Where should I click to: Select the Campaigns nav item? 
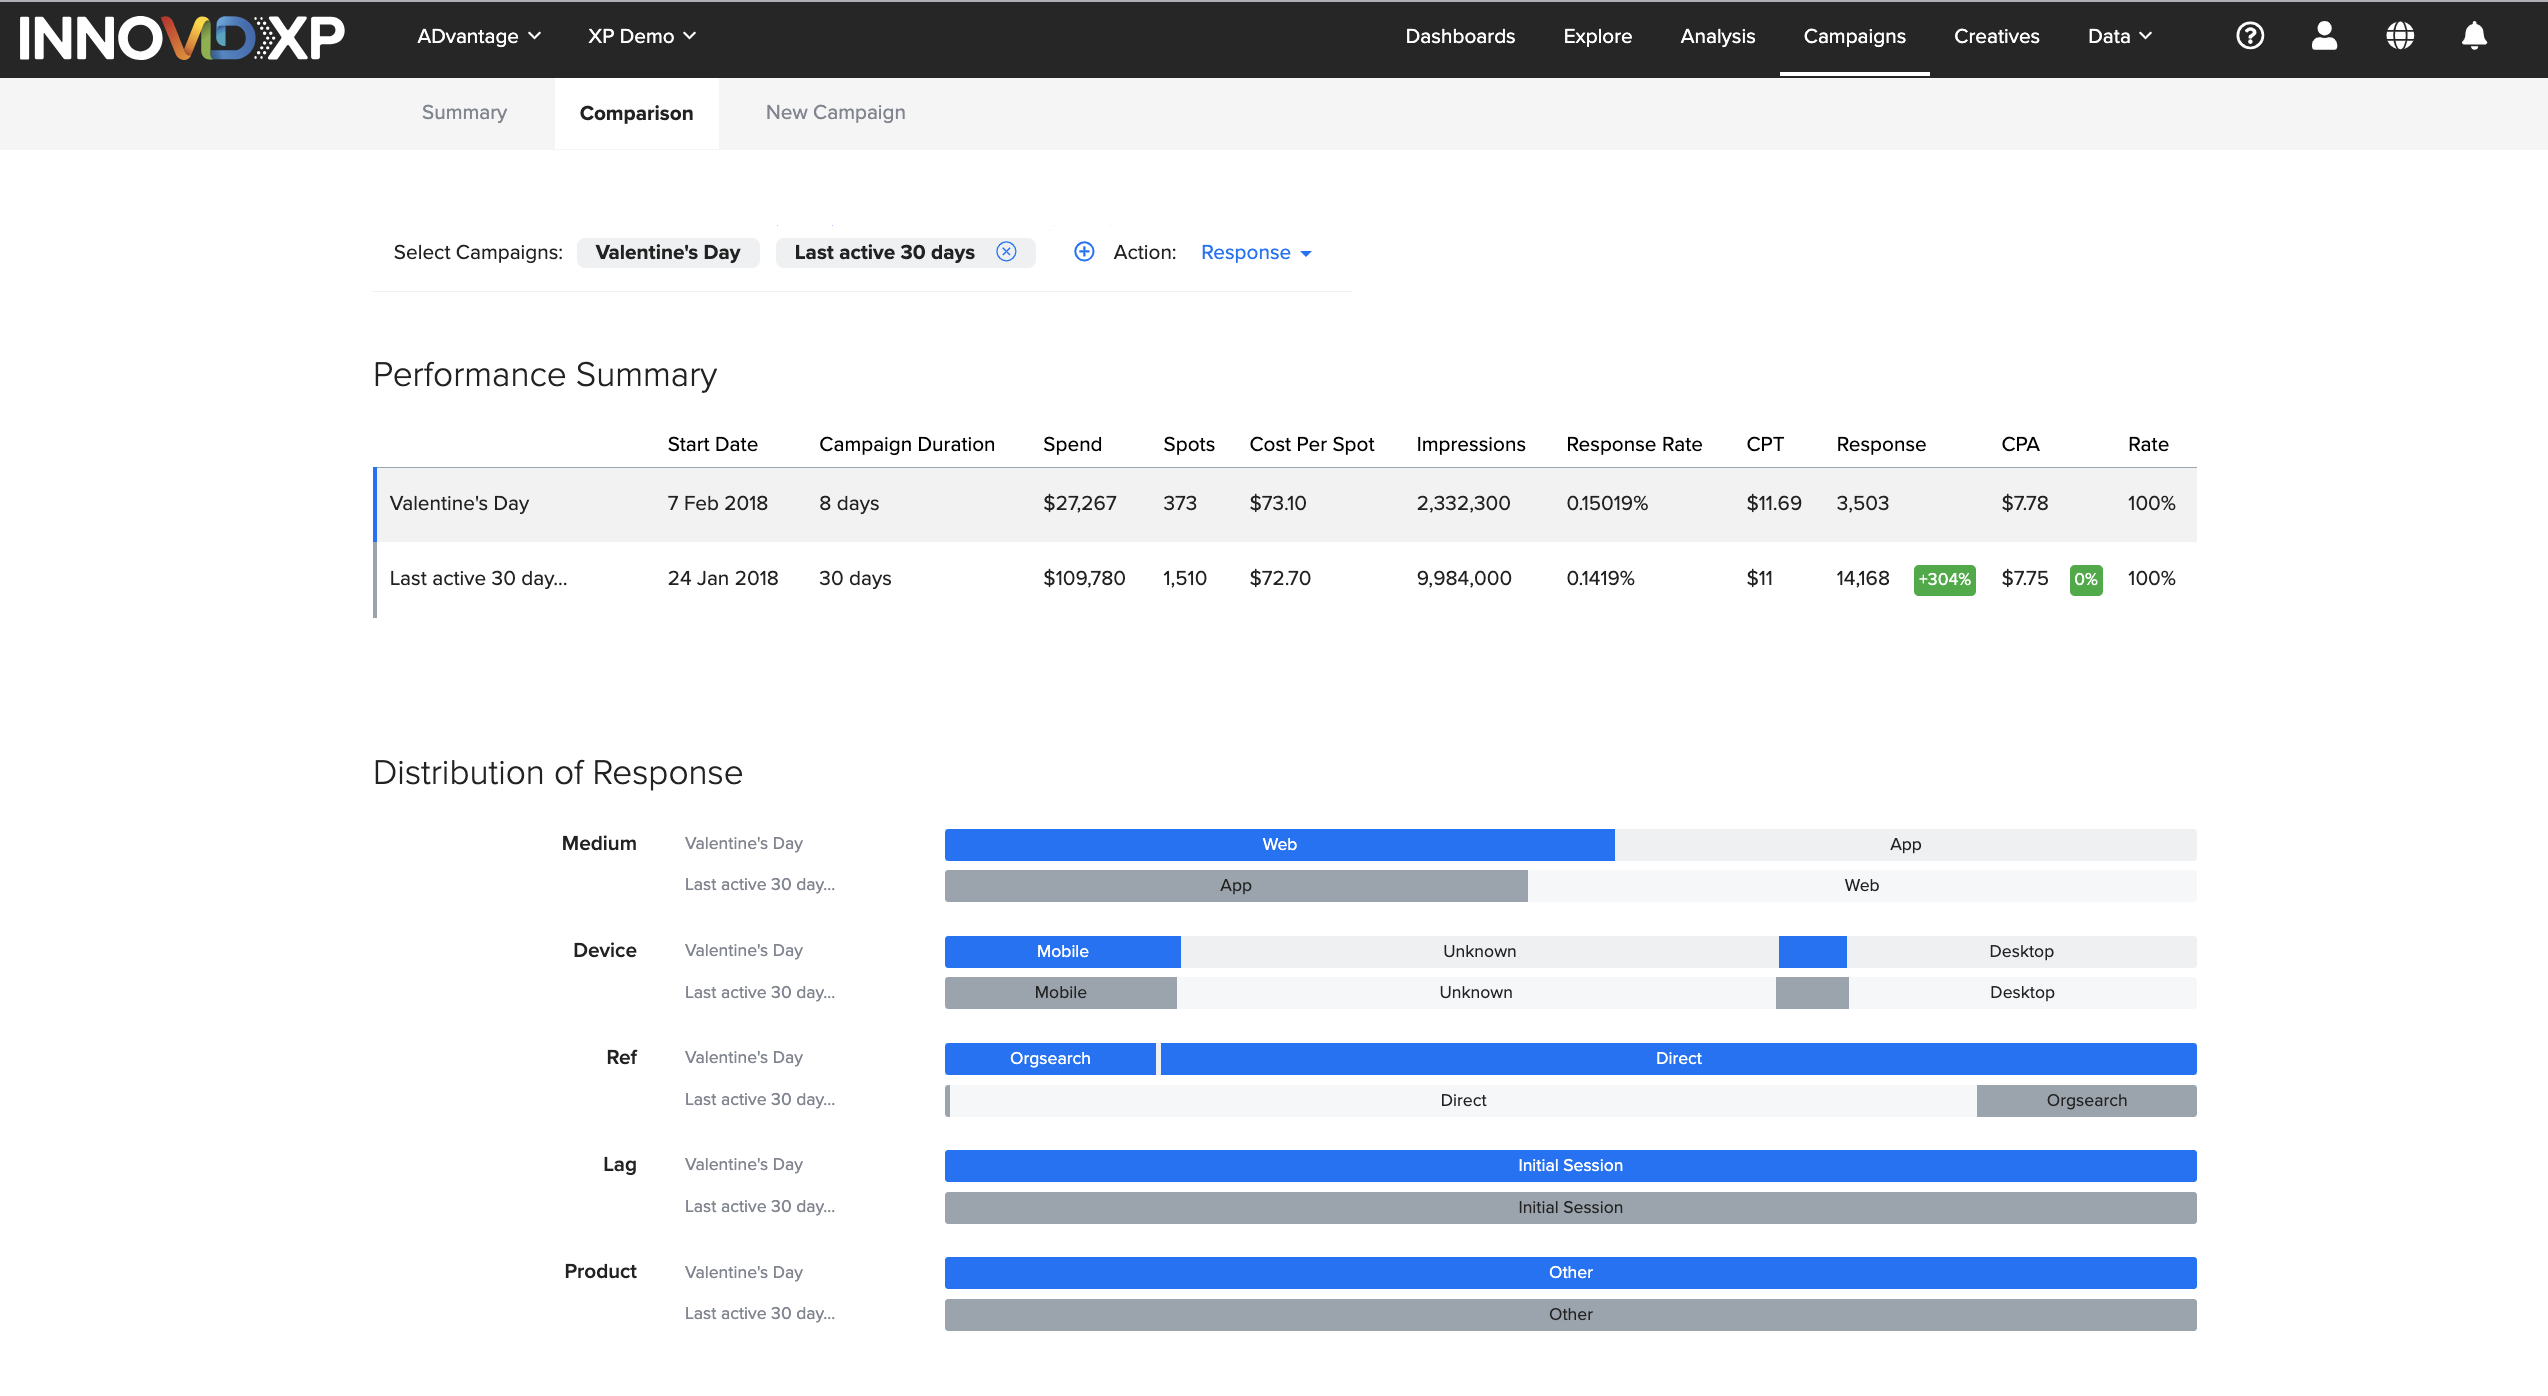1854,36
